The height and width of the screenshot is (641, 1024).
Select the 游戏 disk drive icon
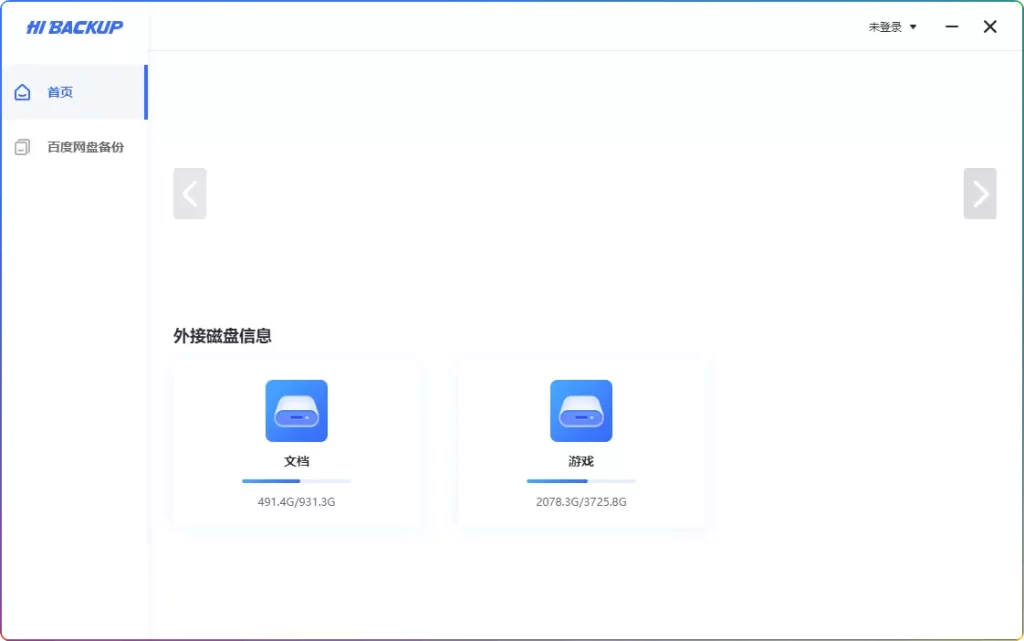[x=581, y=411]
